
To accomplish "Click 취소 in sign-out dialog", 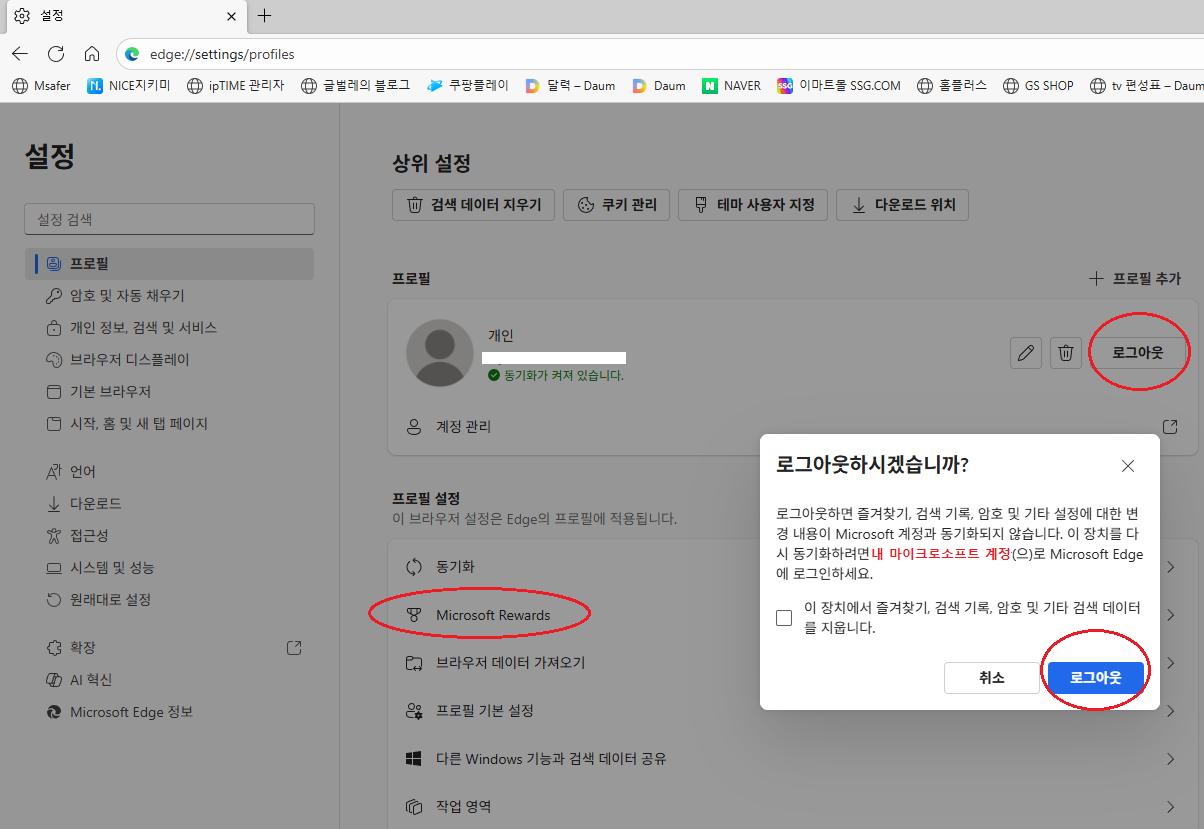I will click(x=992, y=677).
